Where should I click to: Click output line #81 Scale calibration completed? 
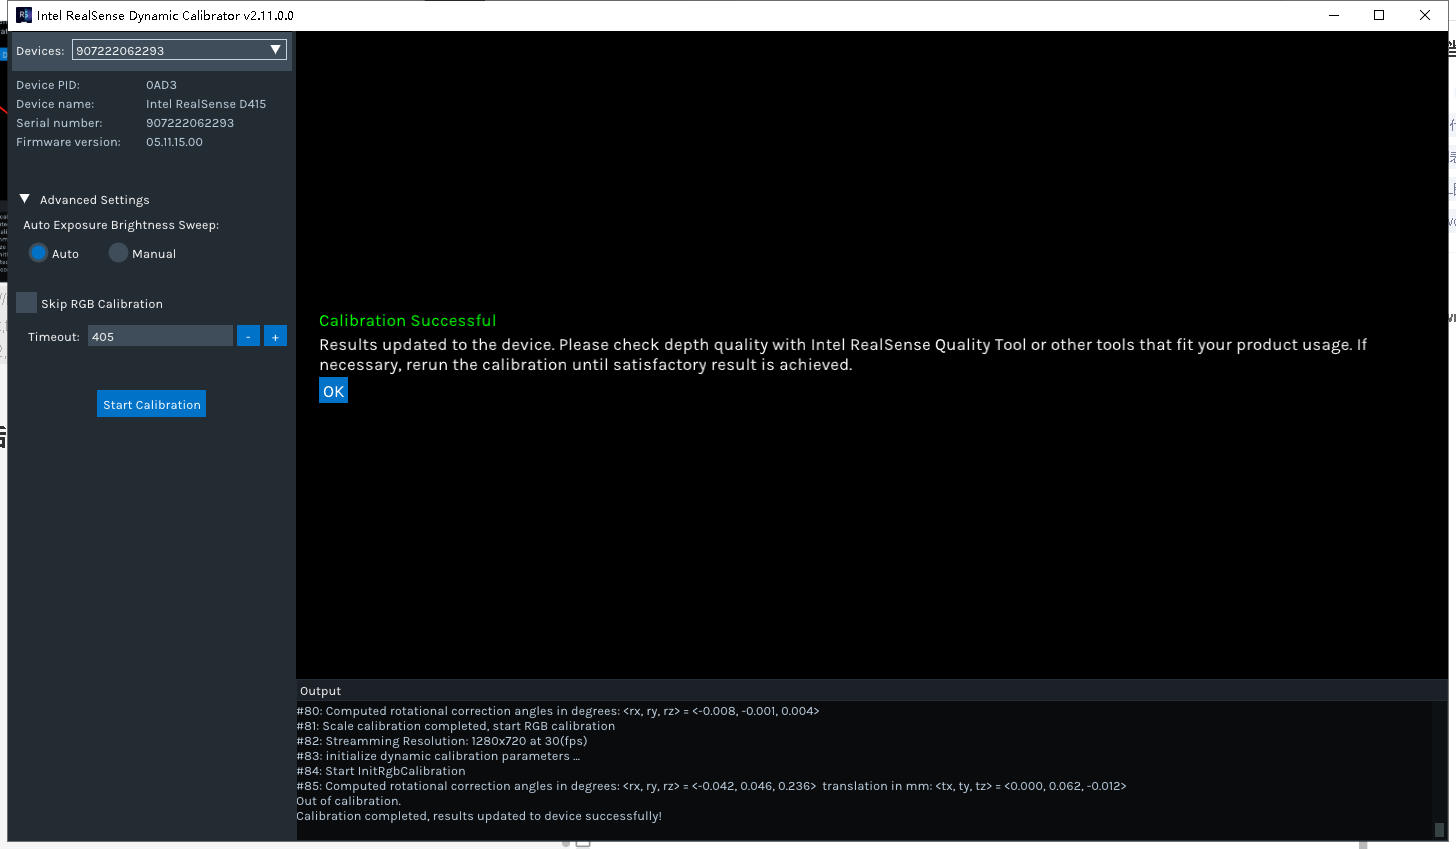tap(455, 726)
